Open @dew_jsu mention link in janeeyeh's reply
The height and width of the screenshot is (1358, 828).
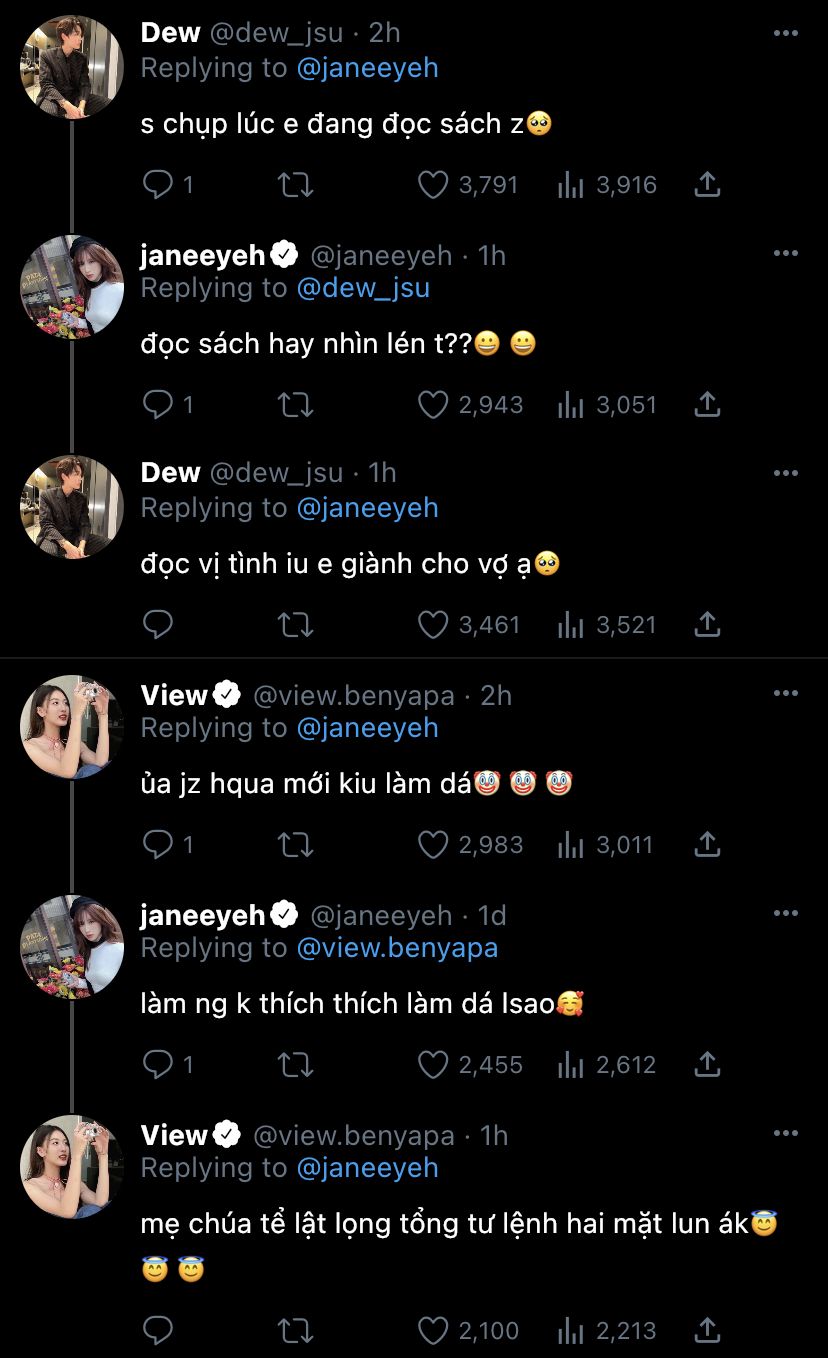363,288
